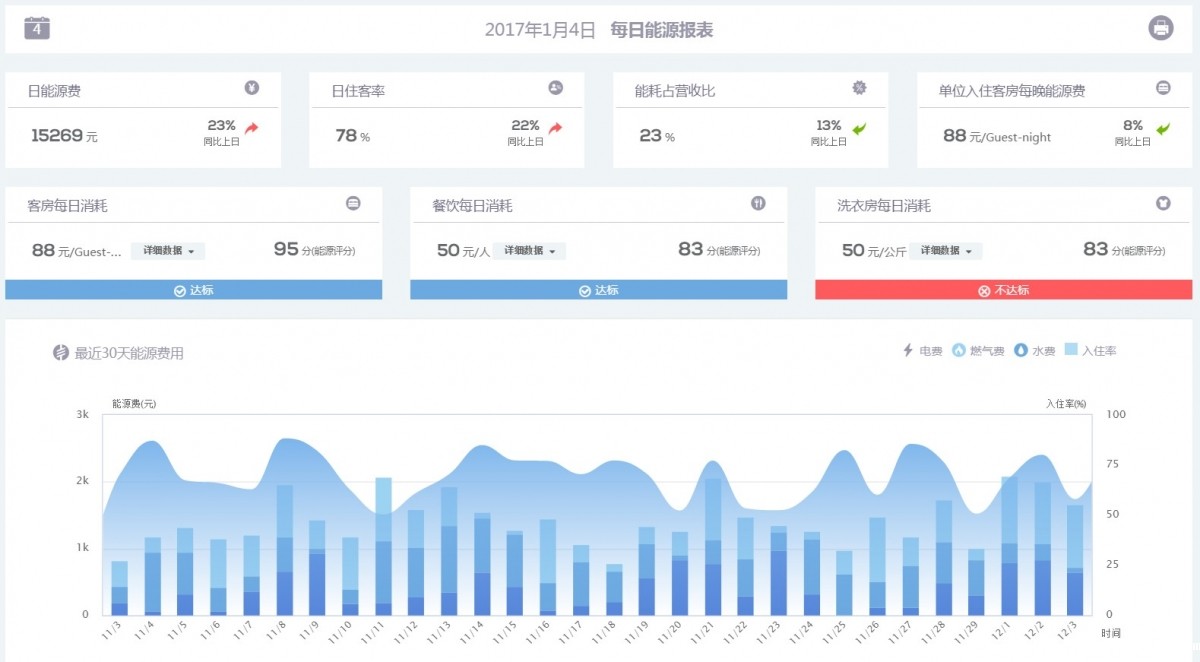Toggle the 电费 legend series
Viewport: 1200px width, 662px height.
click(x=922, y=351)
